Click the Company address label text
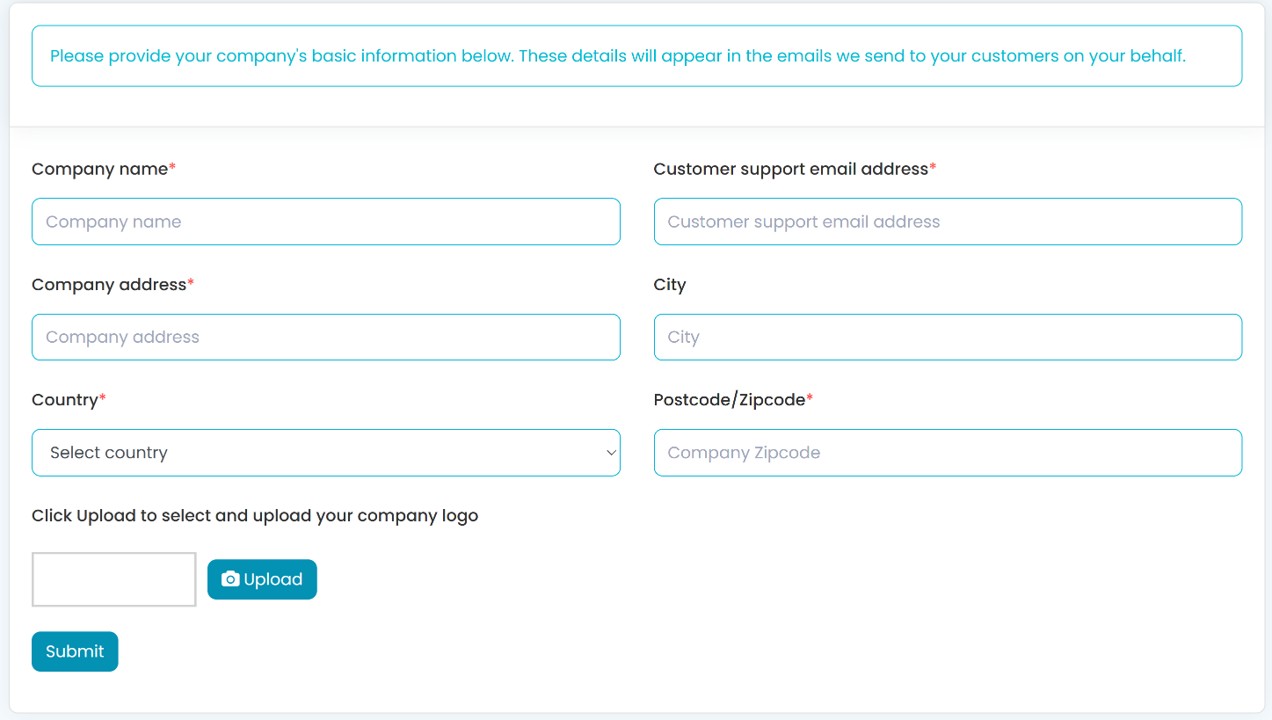1272x720 pixels. click(x=108, y=285)
